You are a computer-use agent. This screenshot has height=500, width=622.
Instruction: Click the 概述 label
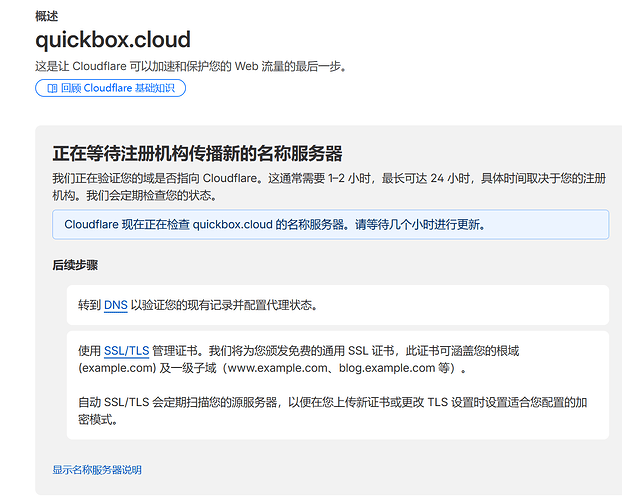click(46, 16)
